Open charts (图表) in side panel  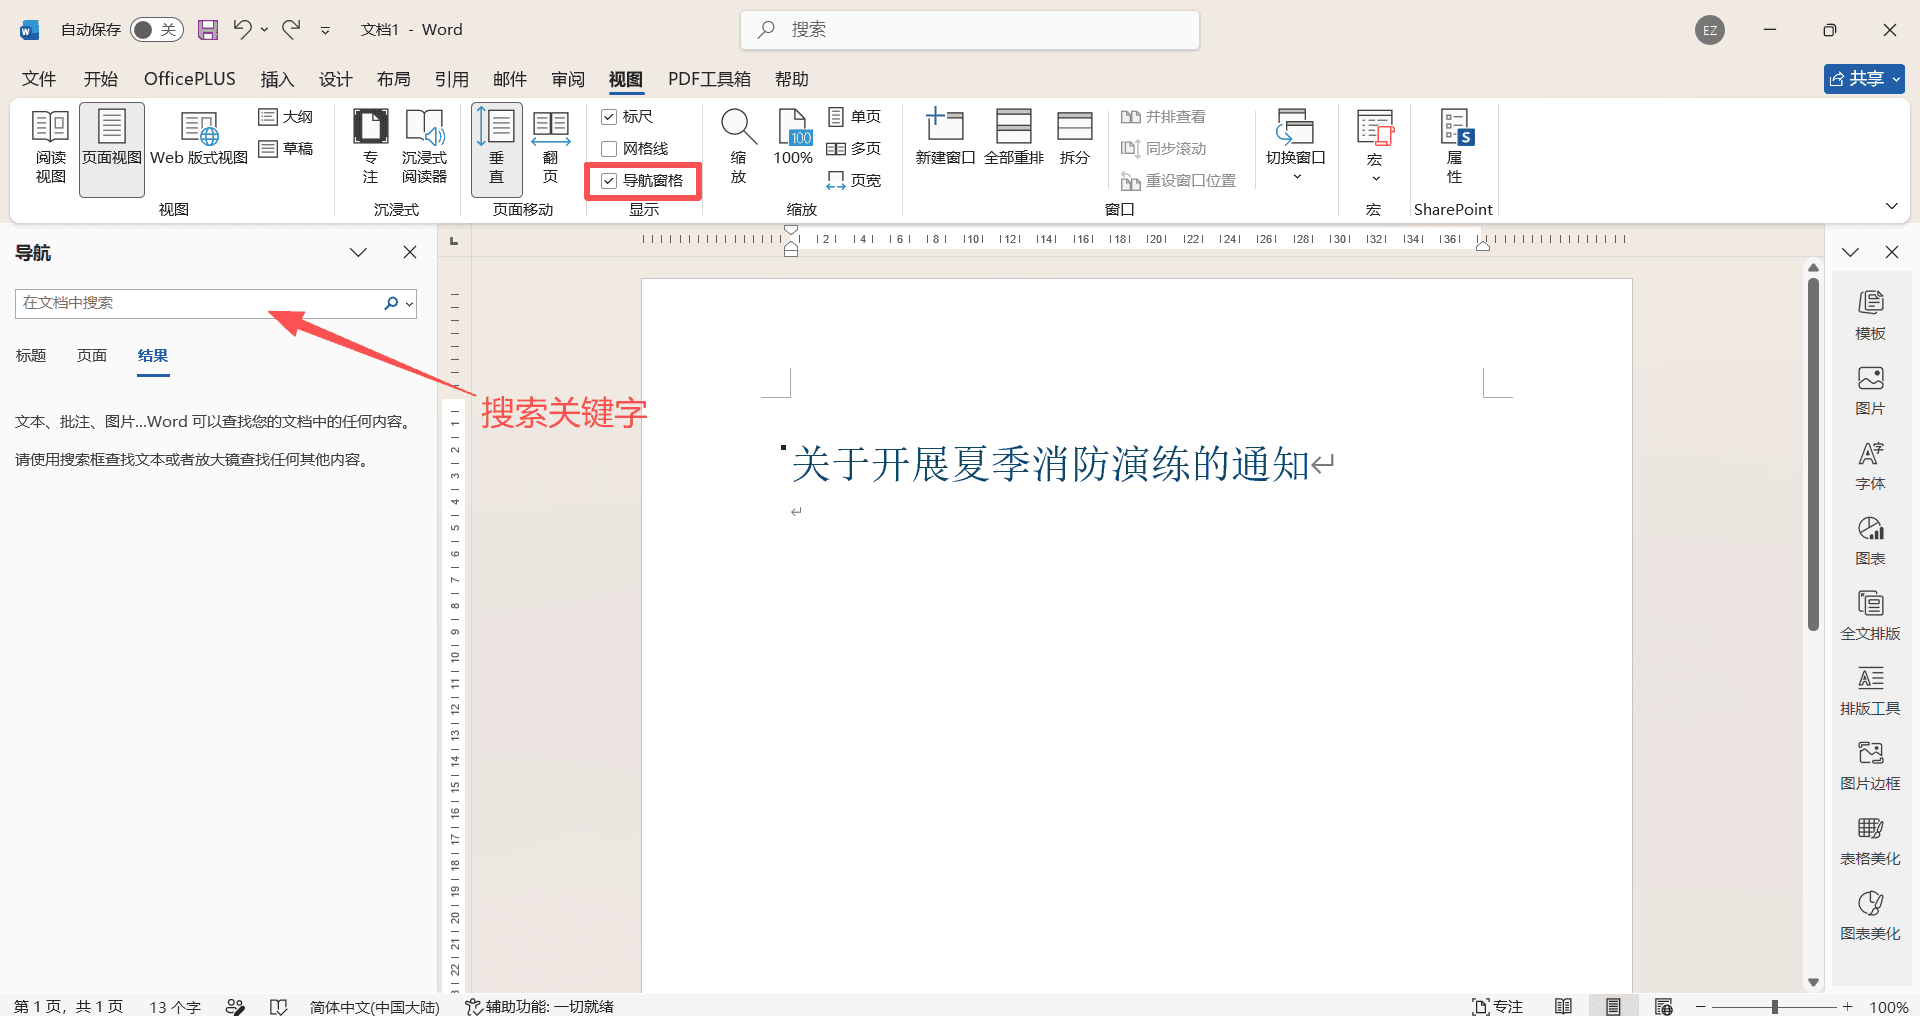[1871, 540]
